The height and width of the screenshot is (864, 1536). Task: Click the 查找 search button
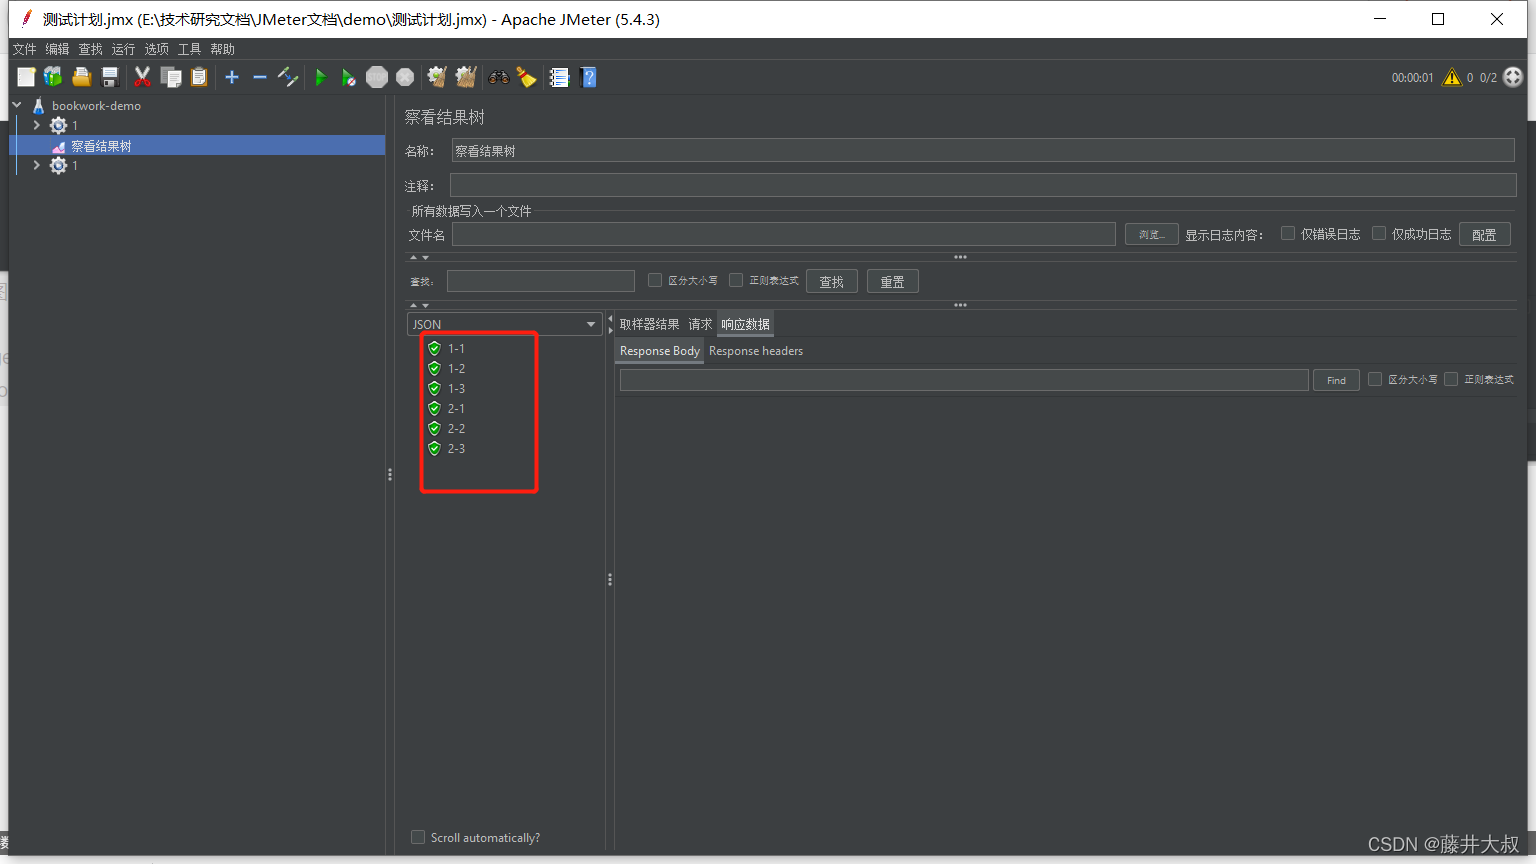(x=831, y=282)
